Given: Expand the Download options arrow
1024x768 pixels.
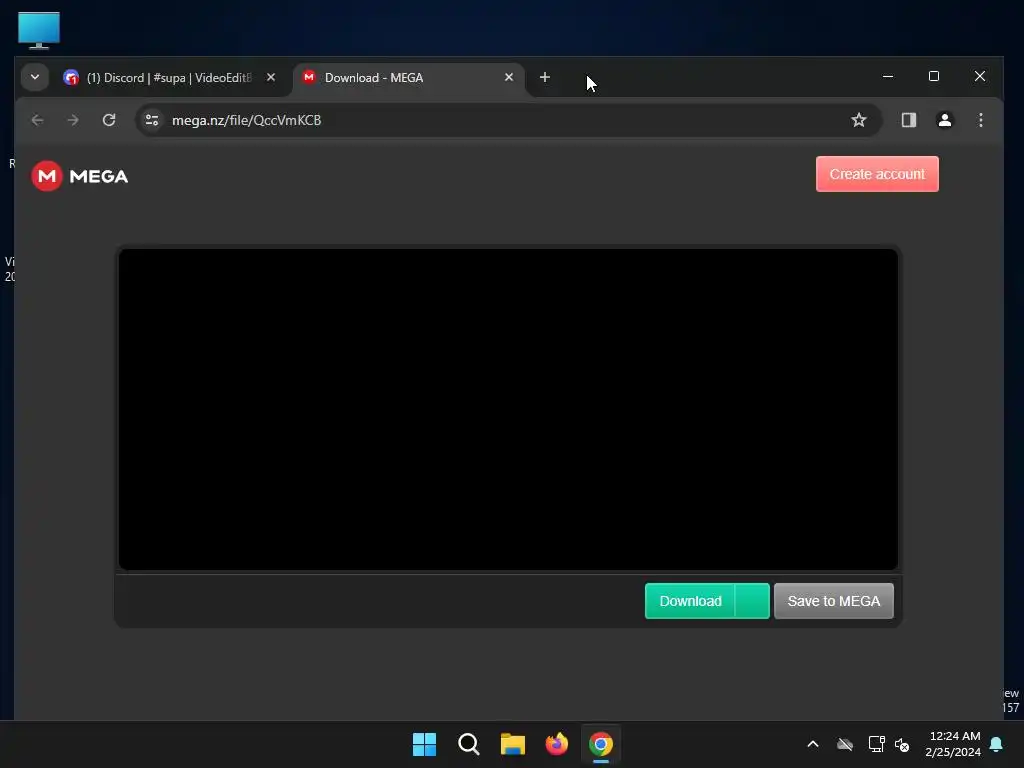Looking at the screenshot, I should tap(752, 601).
